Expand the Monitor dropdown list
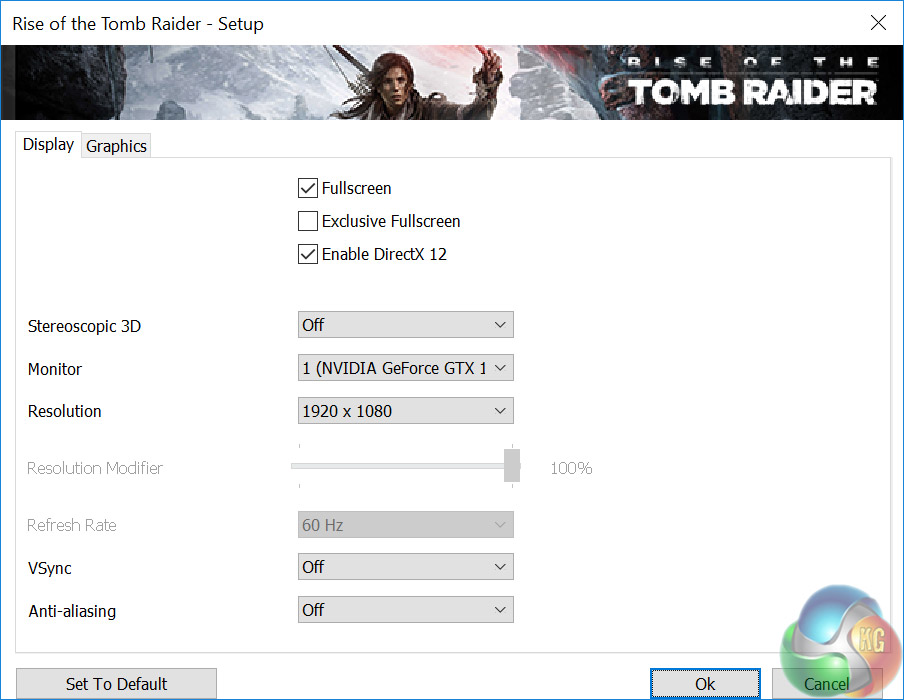Screen dimensions: 904x700 pyautogui.click(x=405, y=367)
